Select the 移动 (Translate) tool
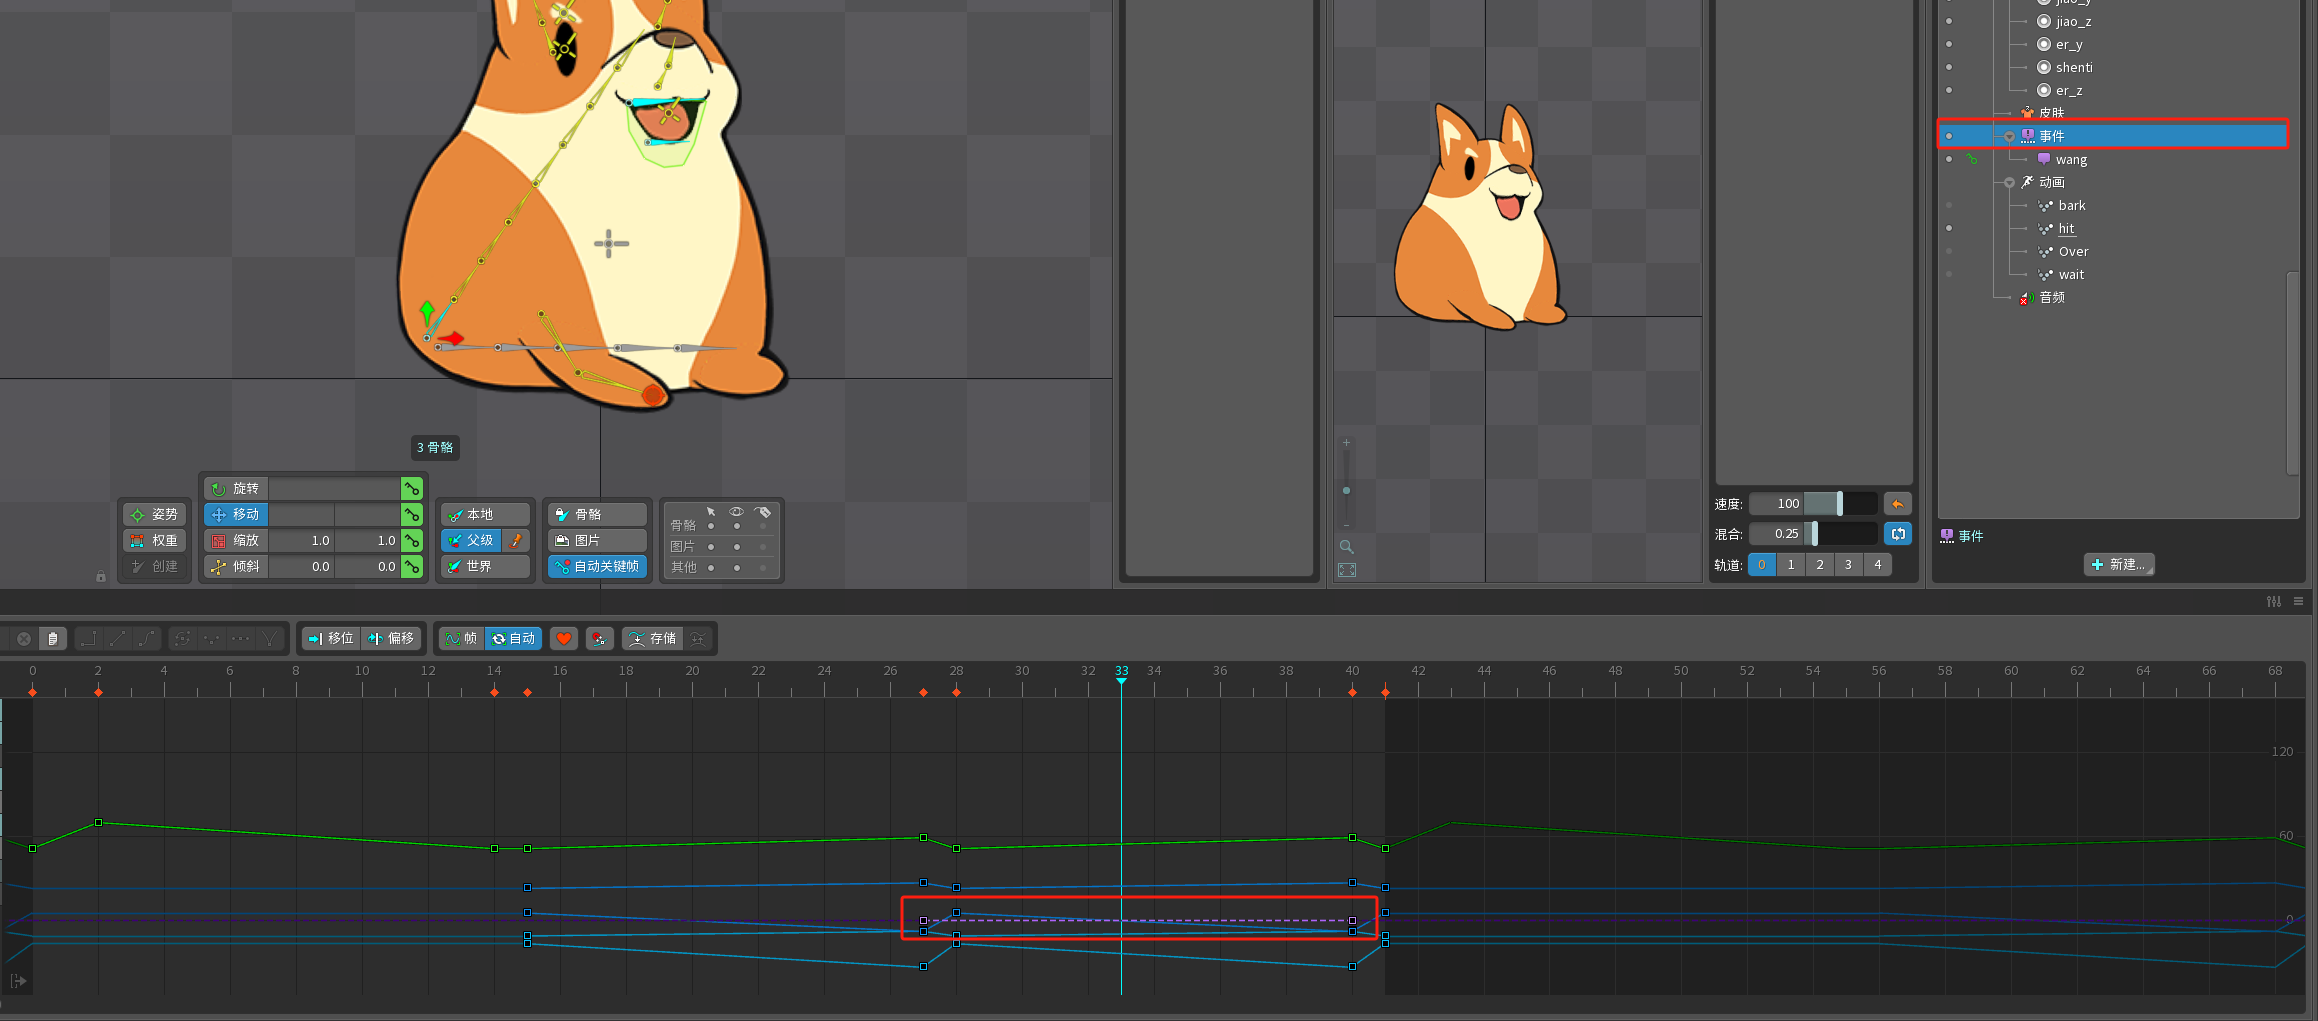 pyautogui.click(x=236, y=514)
